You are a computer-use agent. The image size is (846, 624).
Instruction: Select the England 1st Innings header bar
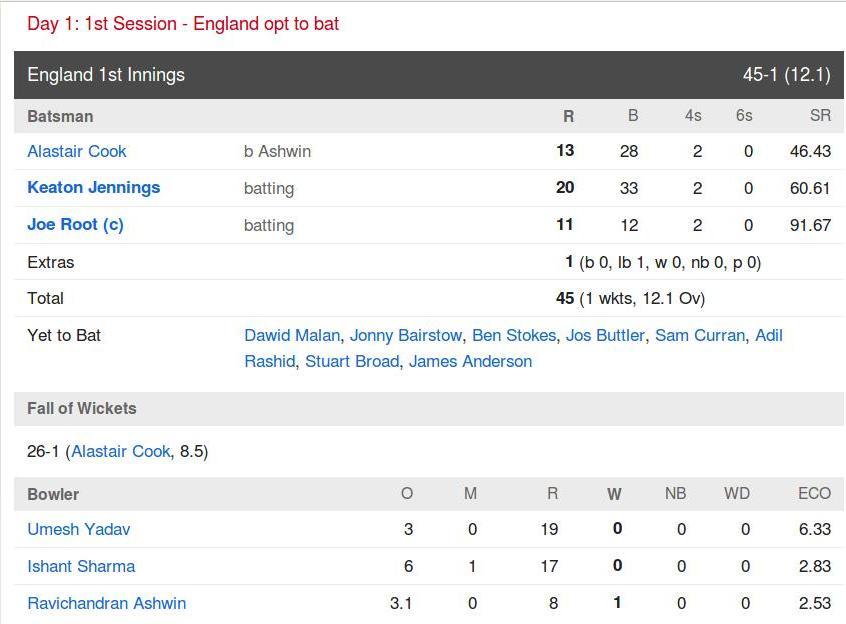429,75
